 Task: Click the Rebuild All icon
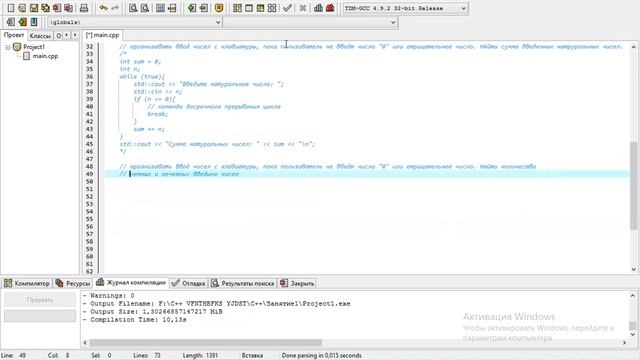pos(272,8)
